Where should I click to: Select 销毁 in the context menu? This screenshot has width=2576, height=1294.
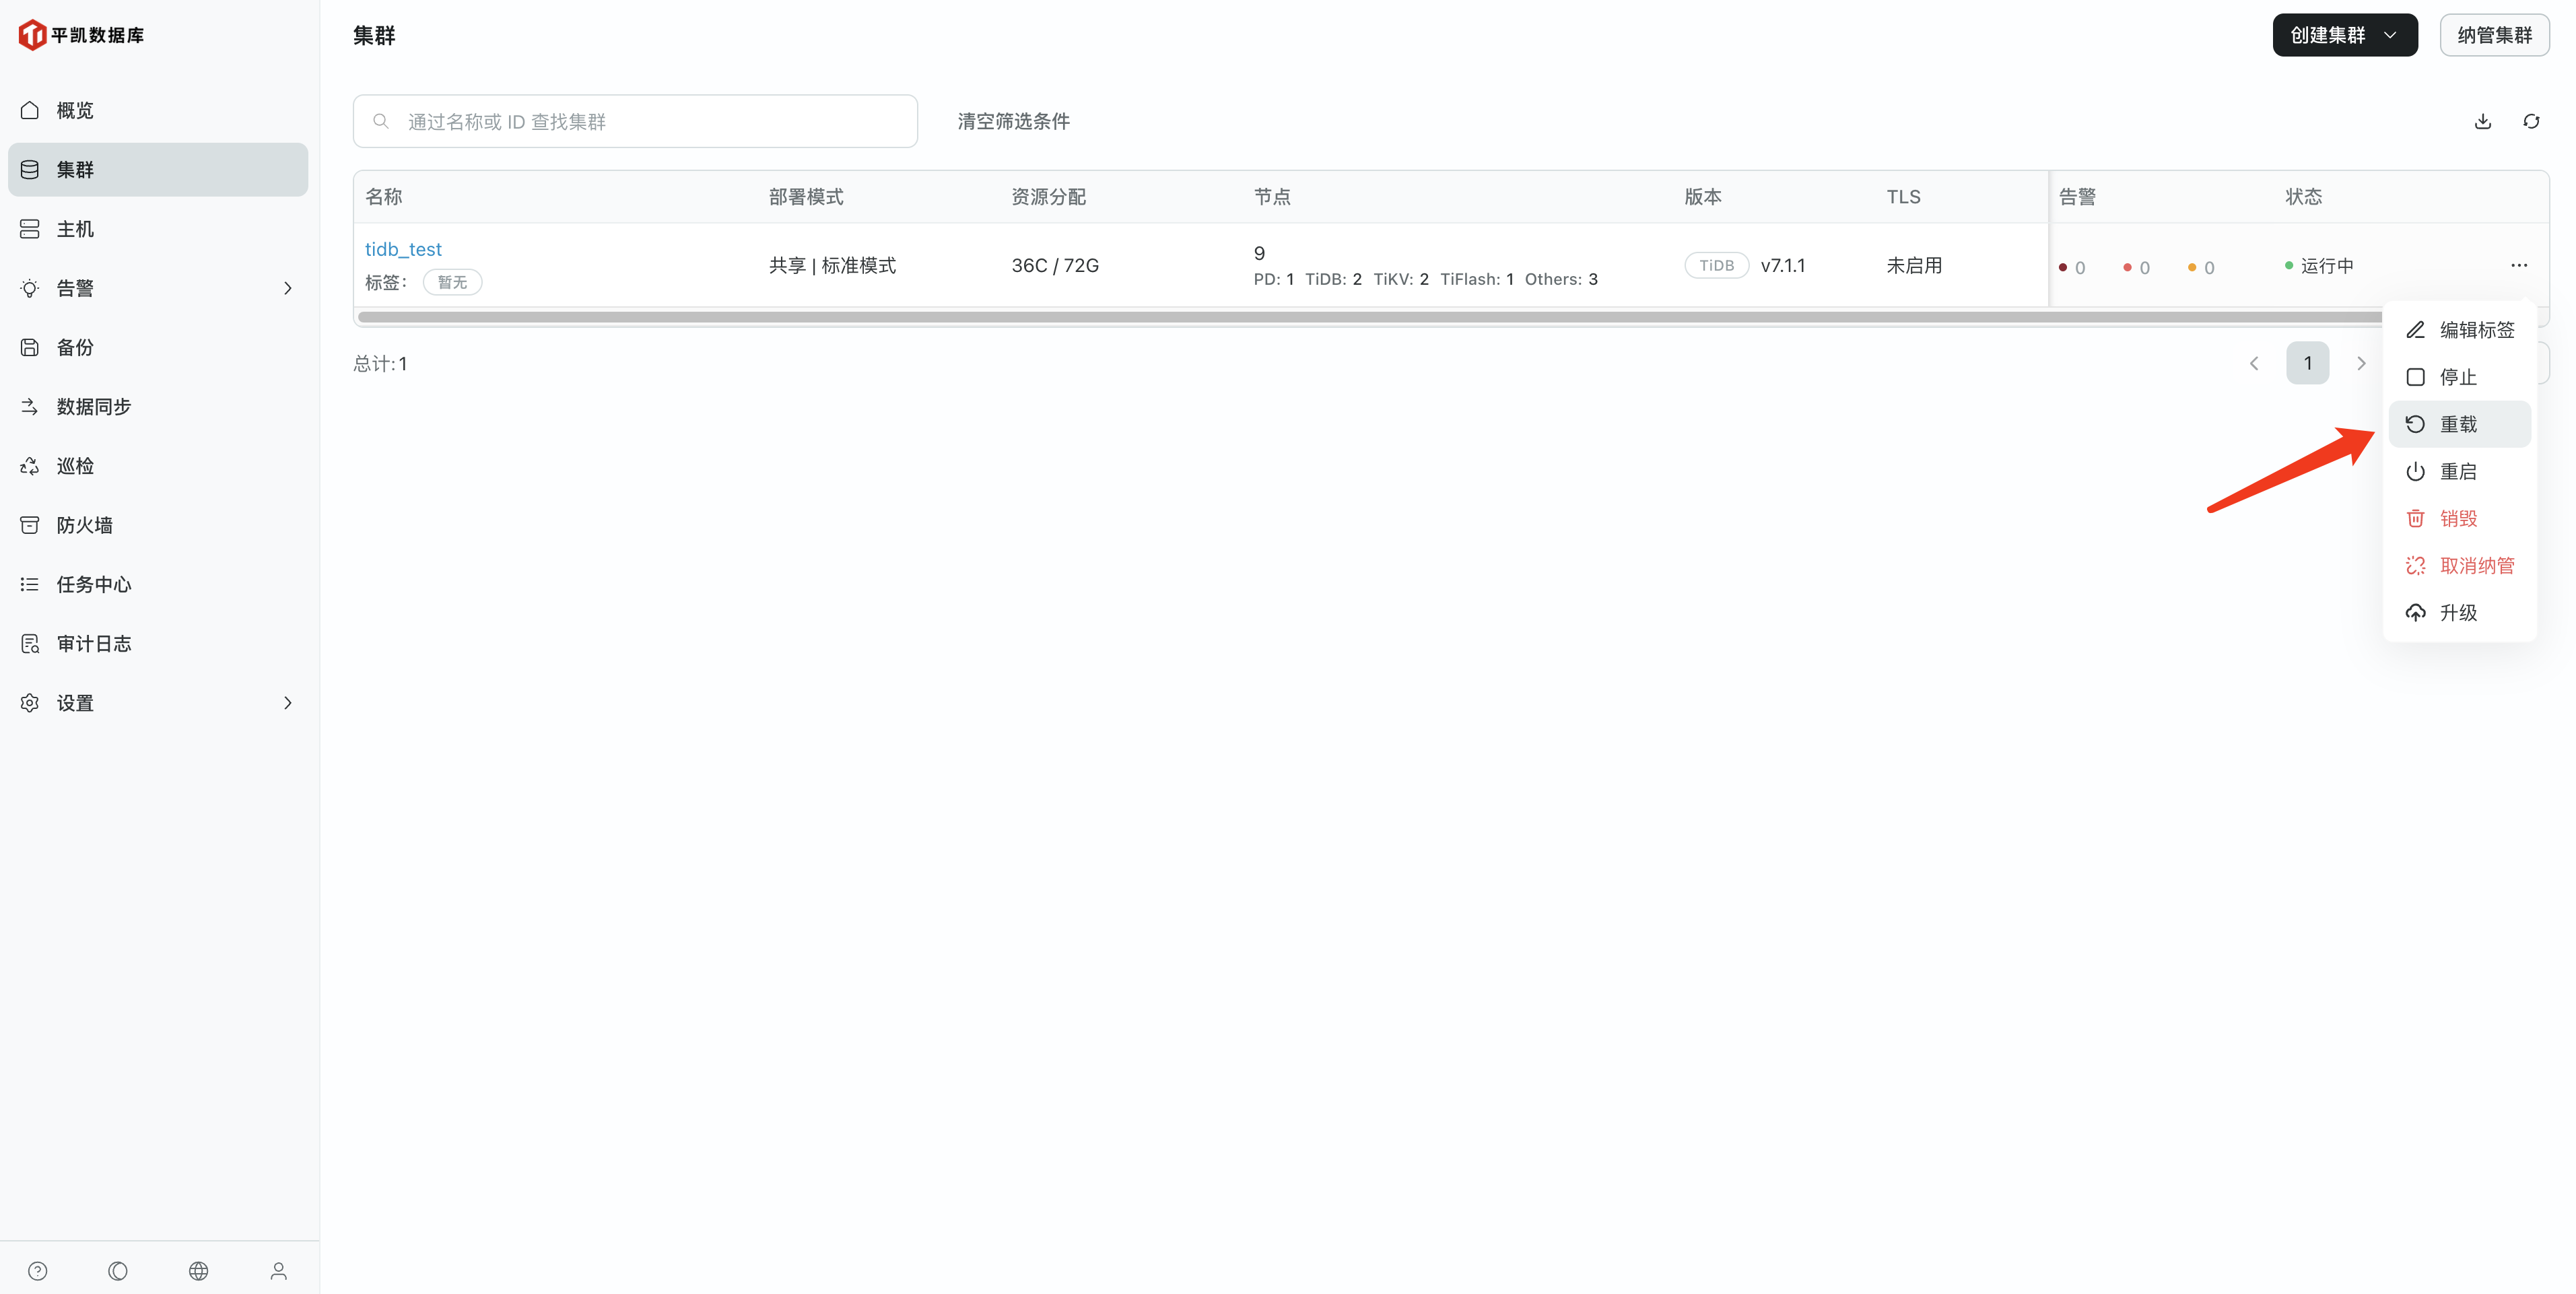(2458, 518)
